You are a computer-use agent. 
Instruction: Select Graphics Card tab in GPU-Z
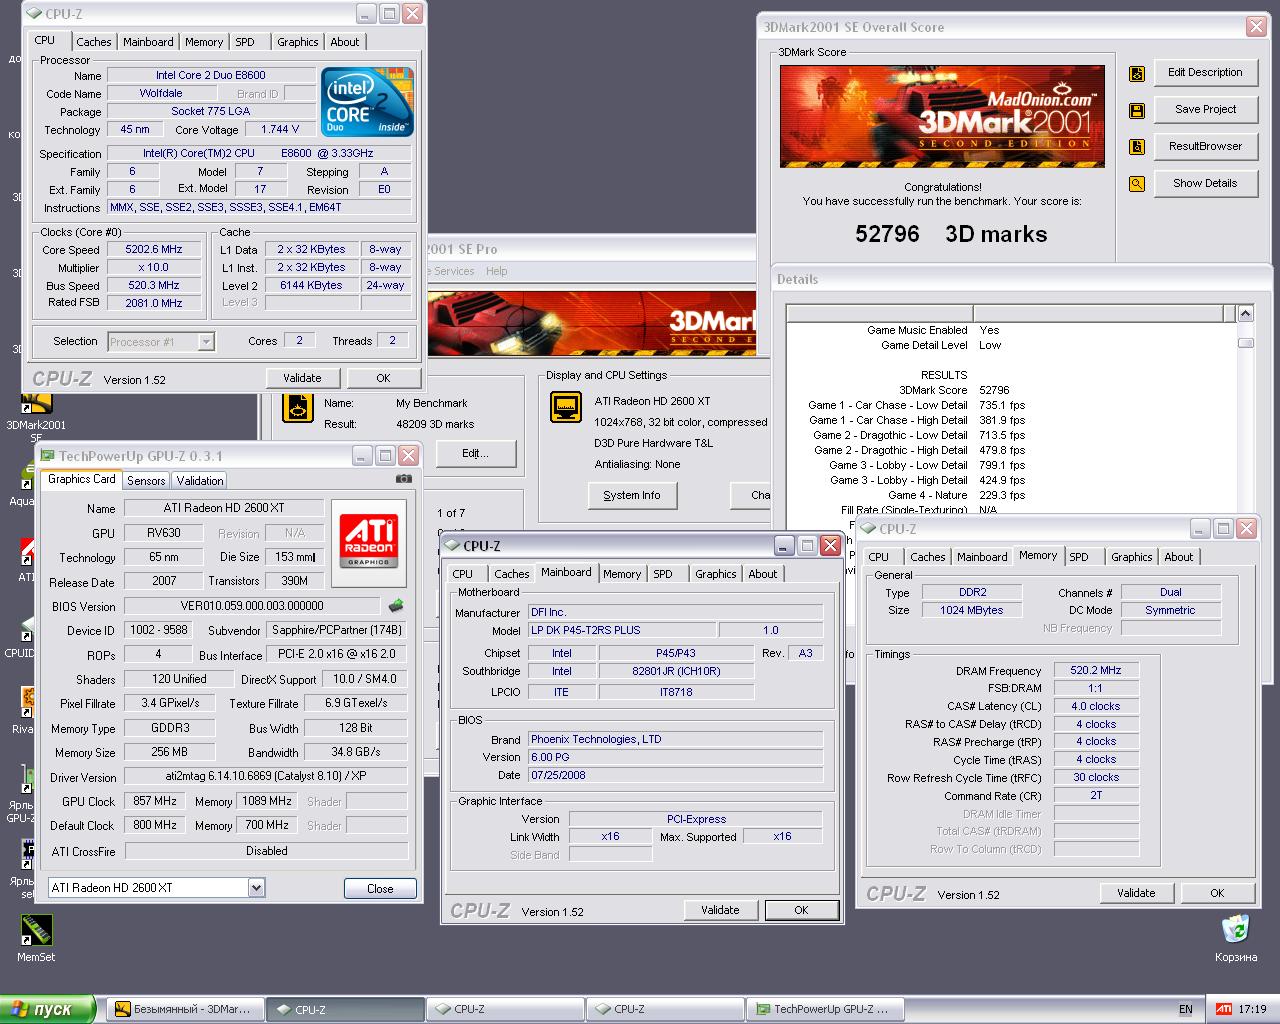[x=82, y=479]
